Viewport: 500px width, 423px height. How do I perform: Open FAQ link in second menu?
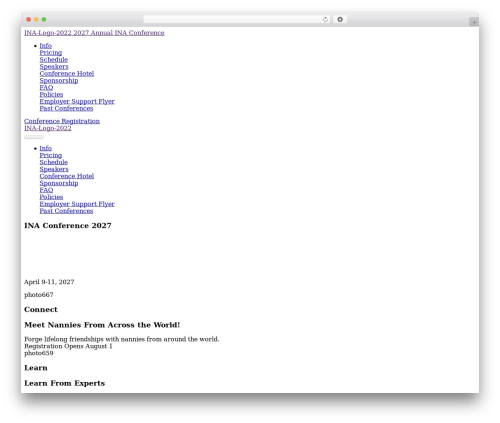46,190
